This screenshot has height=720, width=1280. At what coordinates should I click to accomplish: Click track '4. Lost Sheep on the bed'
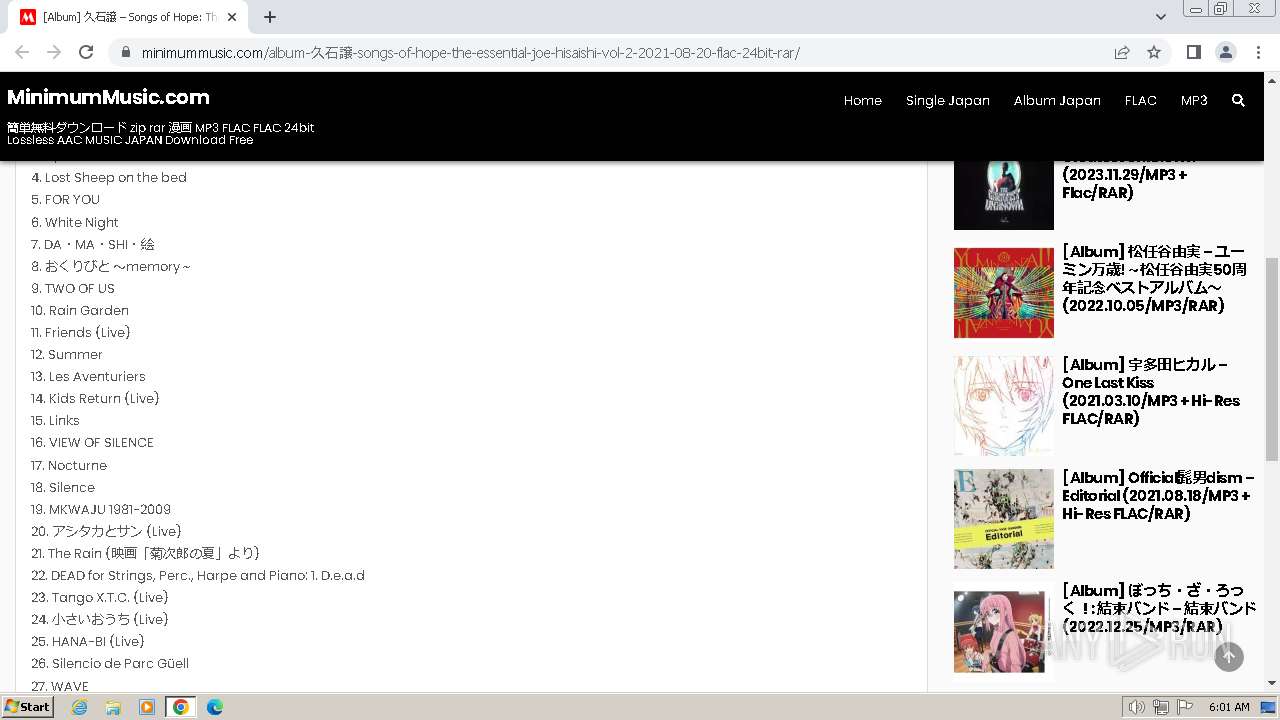click(109, 178)
